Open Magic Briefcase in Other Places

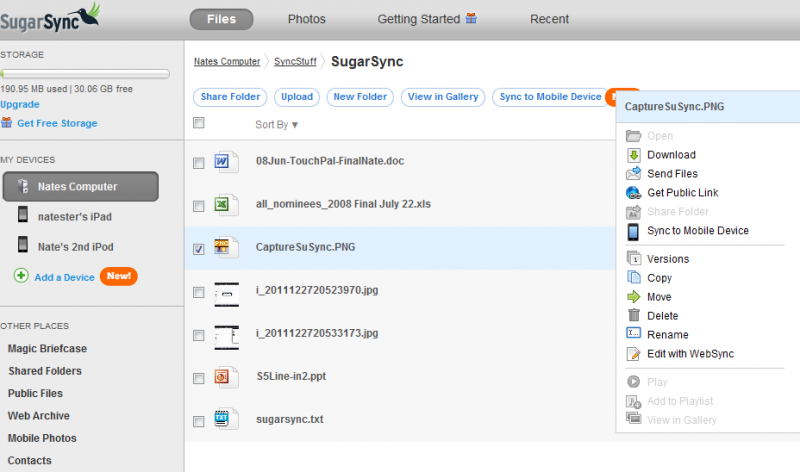coord(47,349)
